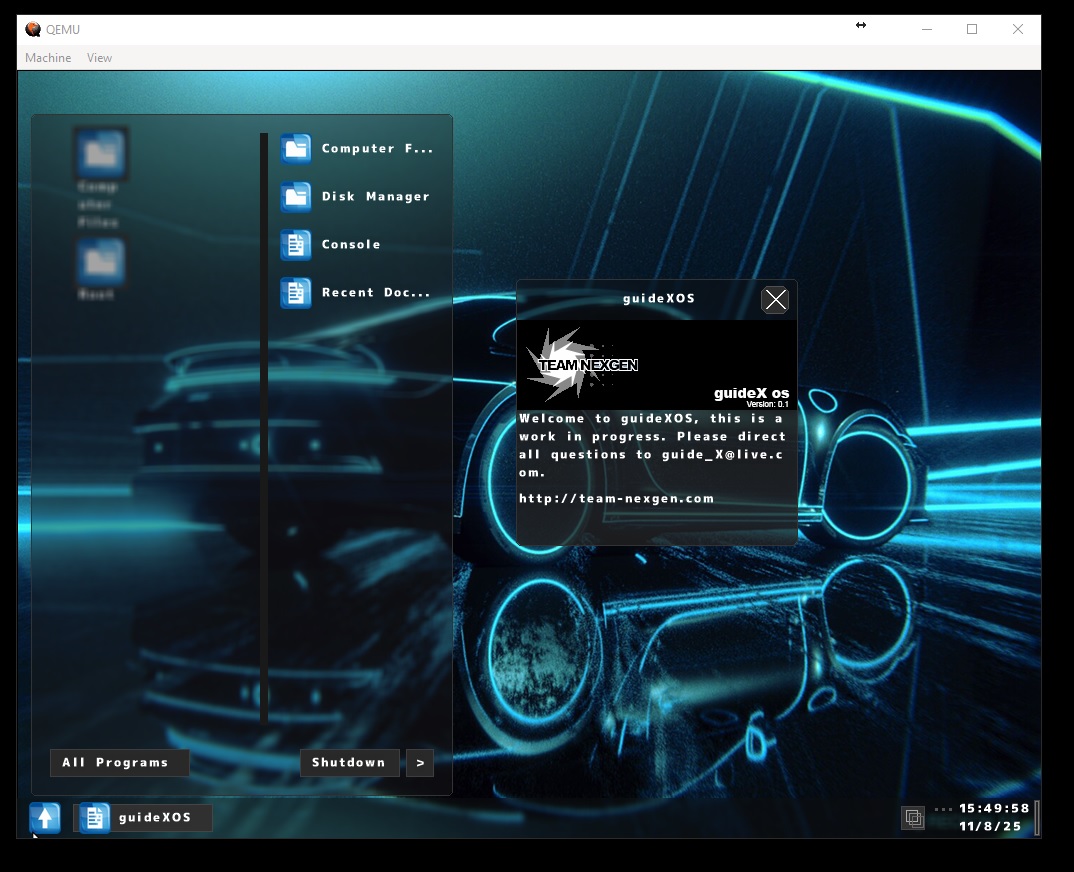The height and width of the screenshot is (872, 1074).
Task: Open the View menu in QEMU
Action: [x=99, y=57]
